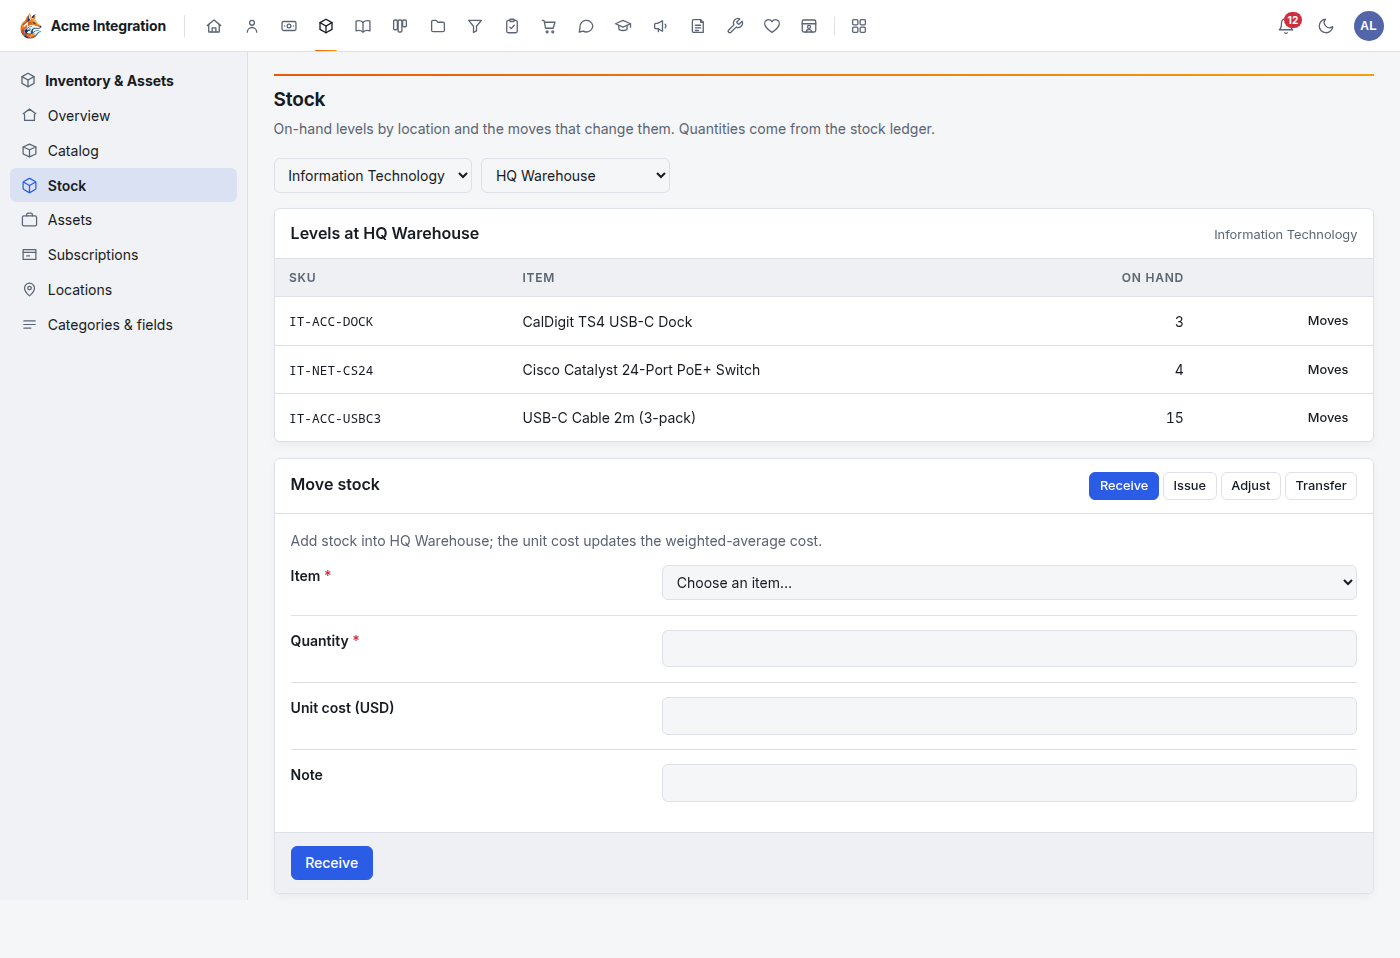1400x958 pixels.
Task: Switch to the Adjust move tab
Action: click(x=1251, y=486)
